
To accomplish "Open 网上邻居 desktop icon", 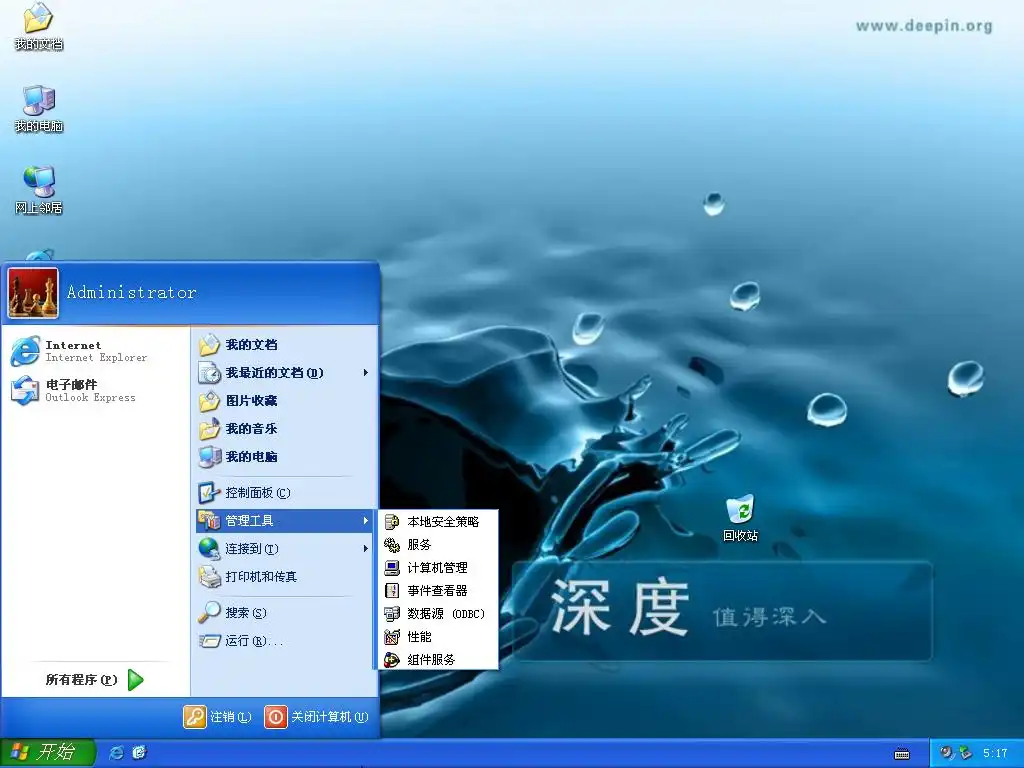I will 38,190.
